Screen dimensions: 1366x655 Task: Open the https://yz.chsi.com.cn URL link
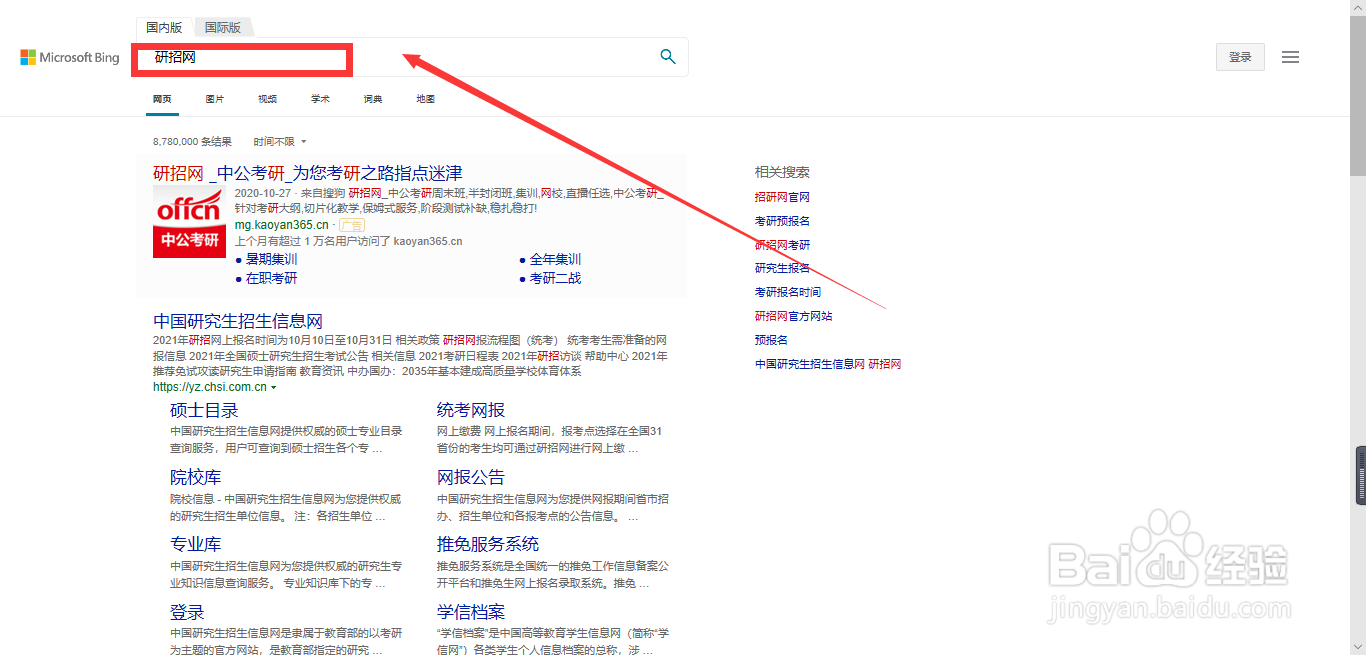point(210,387)
